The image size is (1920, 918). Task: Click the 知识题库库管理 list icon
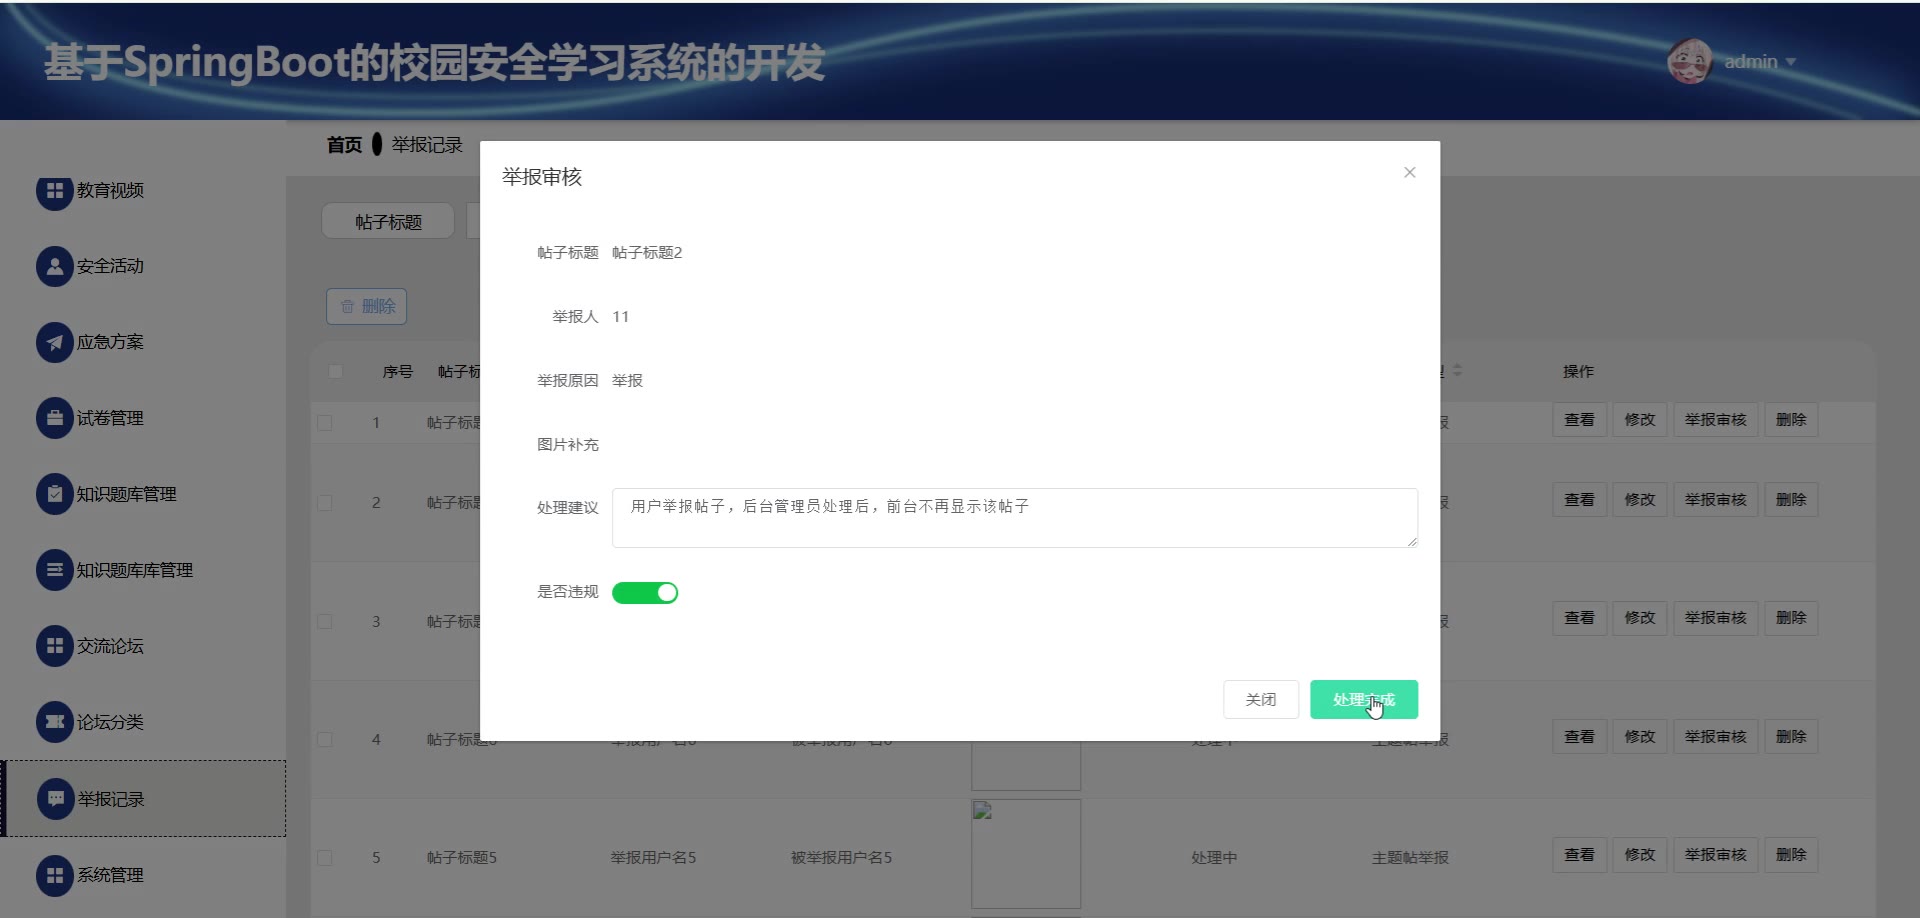[55, 570]
